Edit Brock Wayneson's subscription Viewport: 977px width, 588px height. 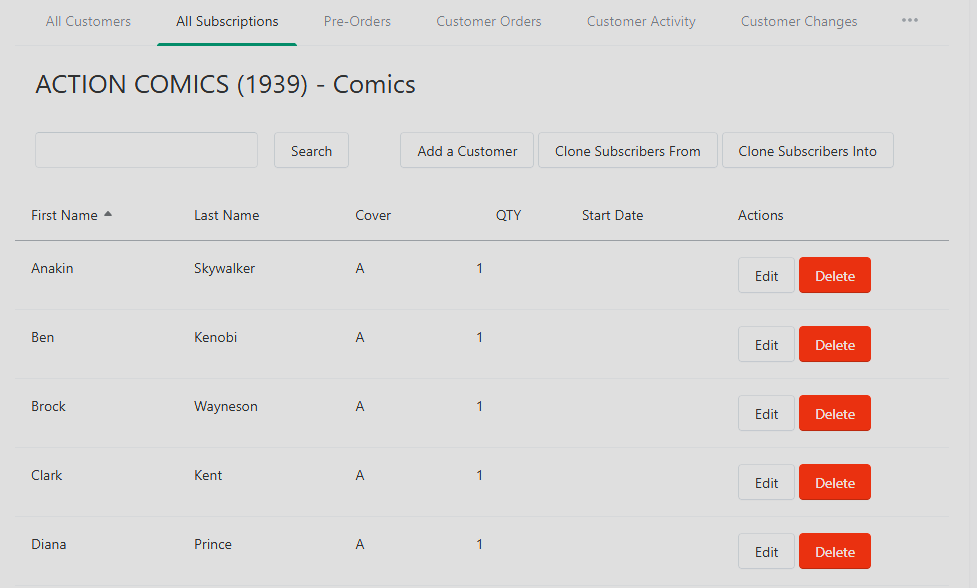coord(766,414)
